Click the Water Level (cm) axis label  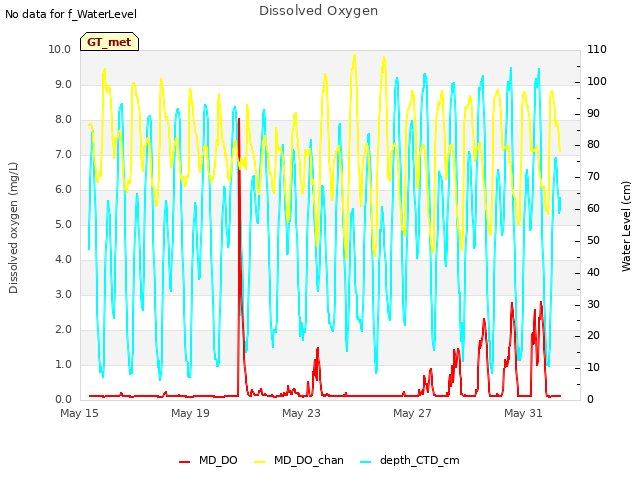coord(626,227)
